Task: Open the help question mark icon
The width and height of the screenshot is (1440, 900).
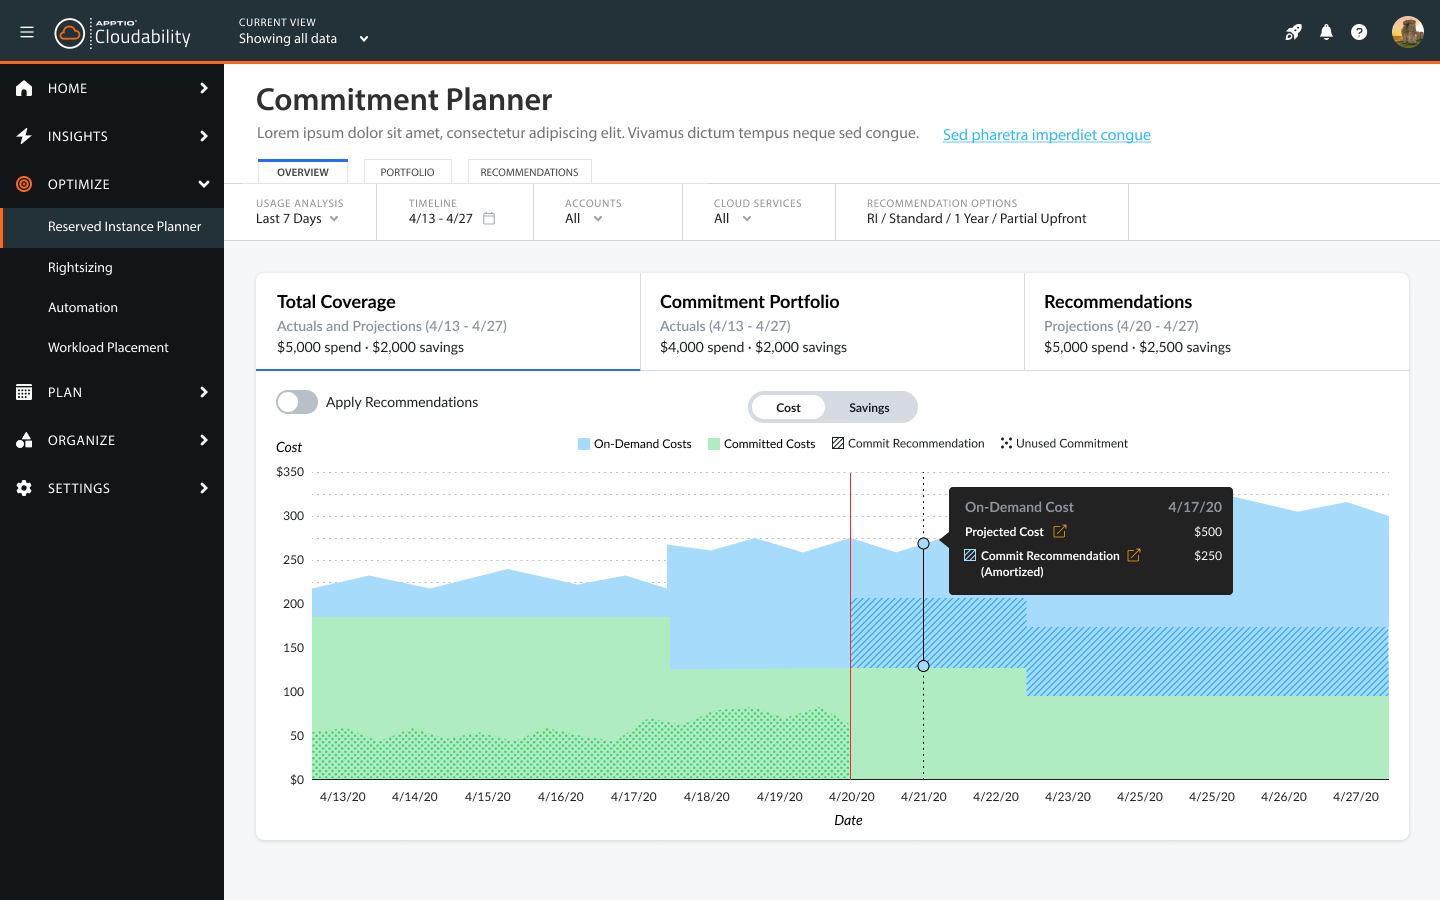Action: 1359,32
